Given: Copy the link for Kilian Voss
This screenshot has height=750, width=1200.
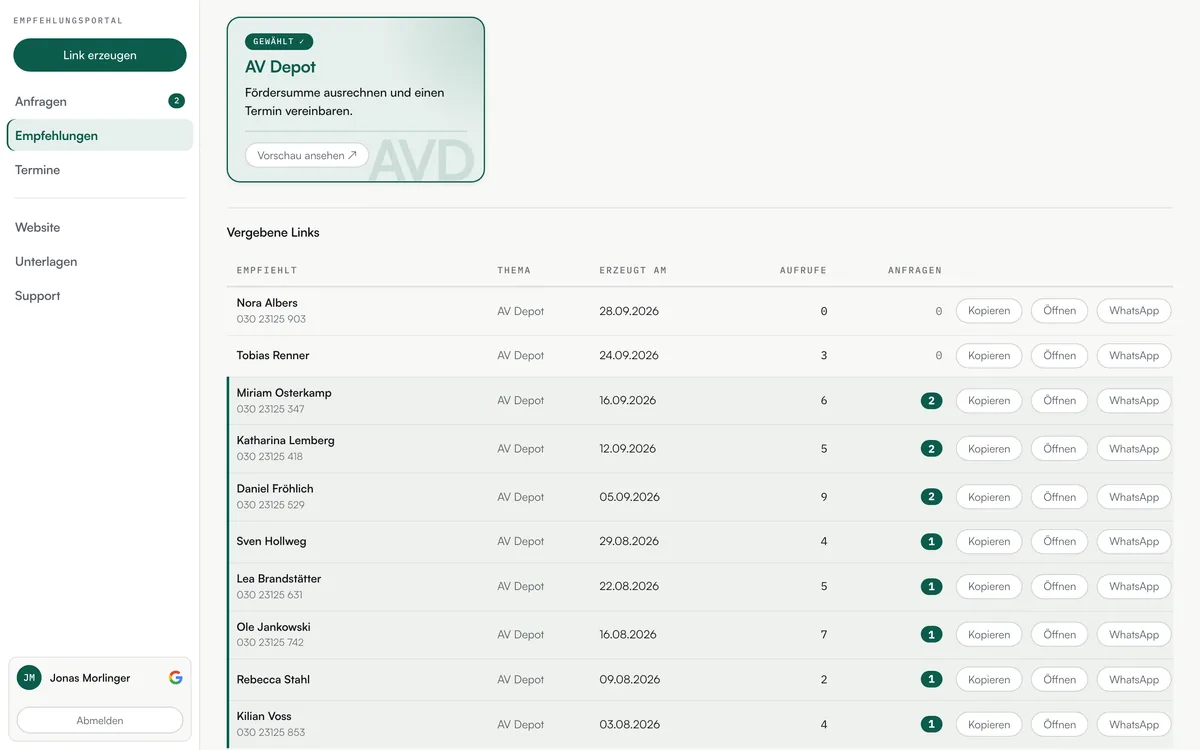Looking at the screenshot, I should pyautogui.click(x=989, y=725).
